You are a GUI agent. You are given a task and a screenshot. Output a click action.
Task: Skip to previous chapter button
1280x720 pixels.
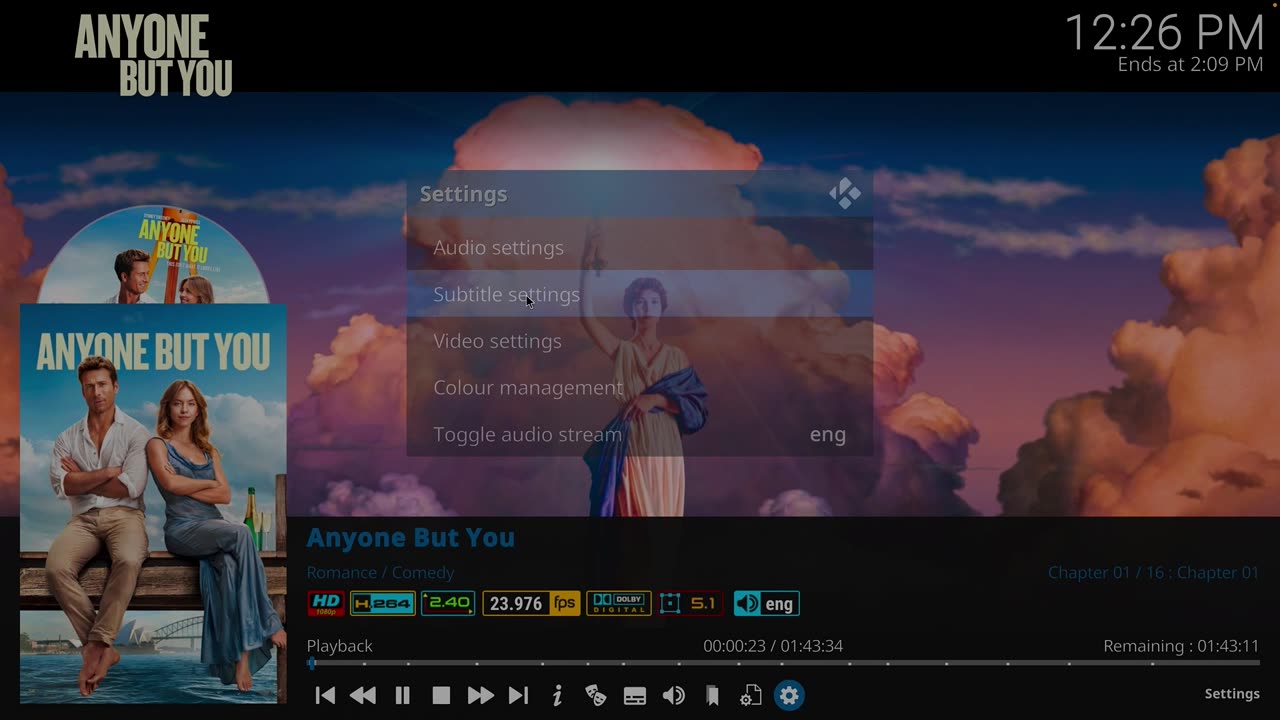click(325, 695)
